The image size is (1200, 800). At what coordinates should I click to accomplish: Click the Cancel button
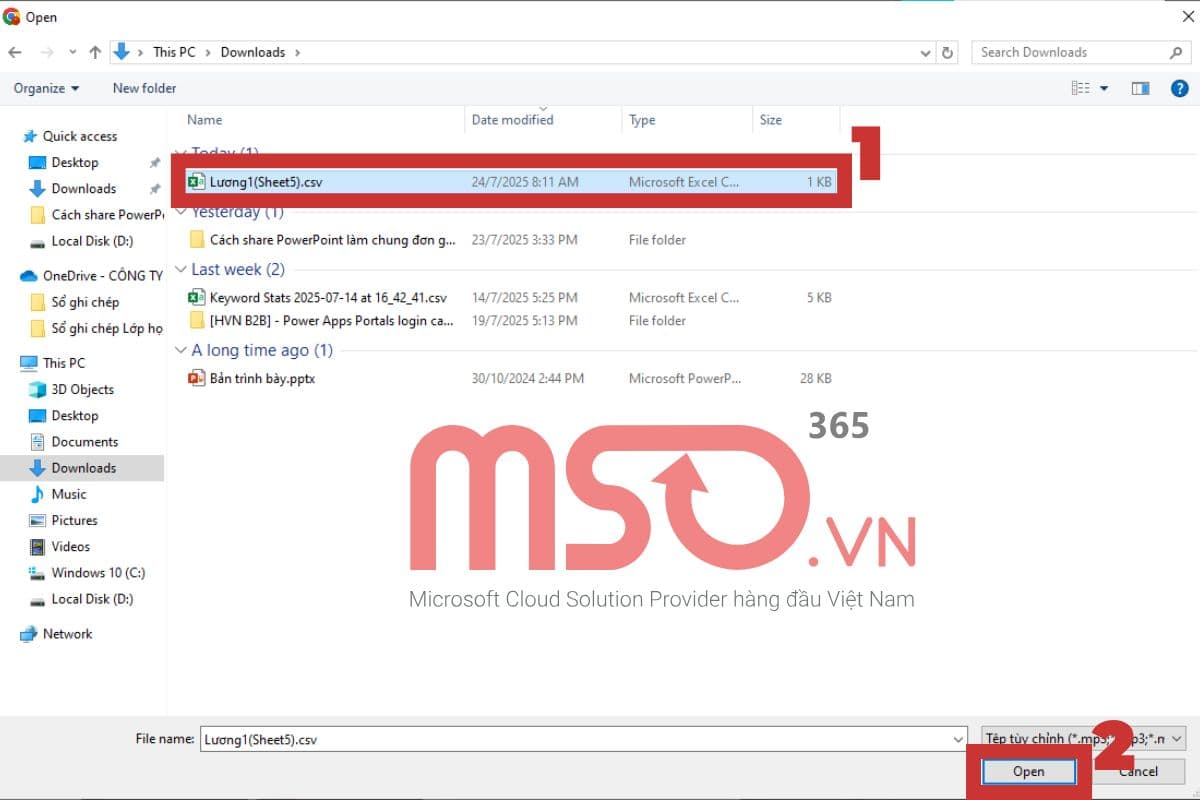coord(1138,771)
